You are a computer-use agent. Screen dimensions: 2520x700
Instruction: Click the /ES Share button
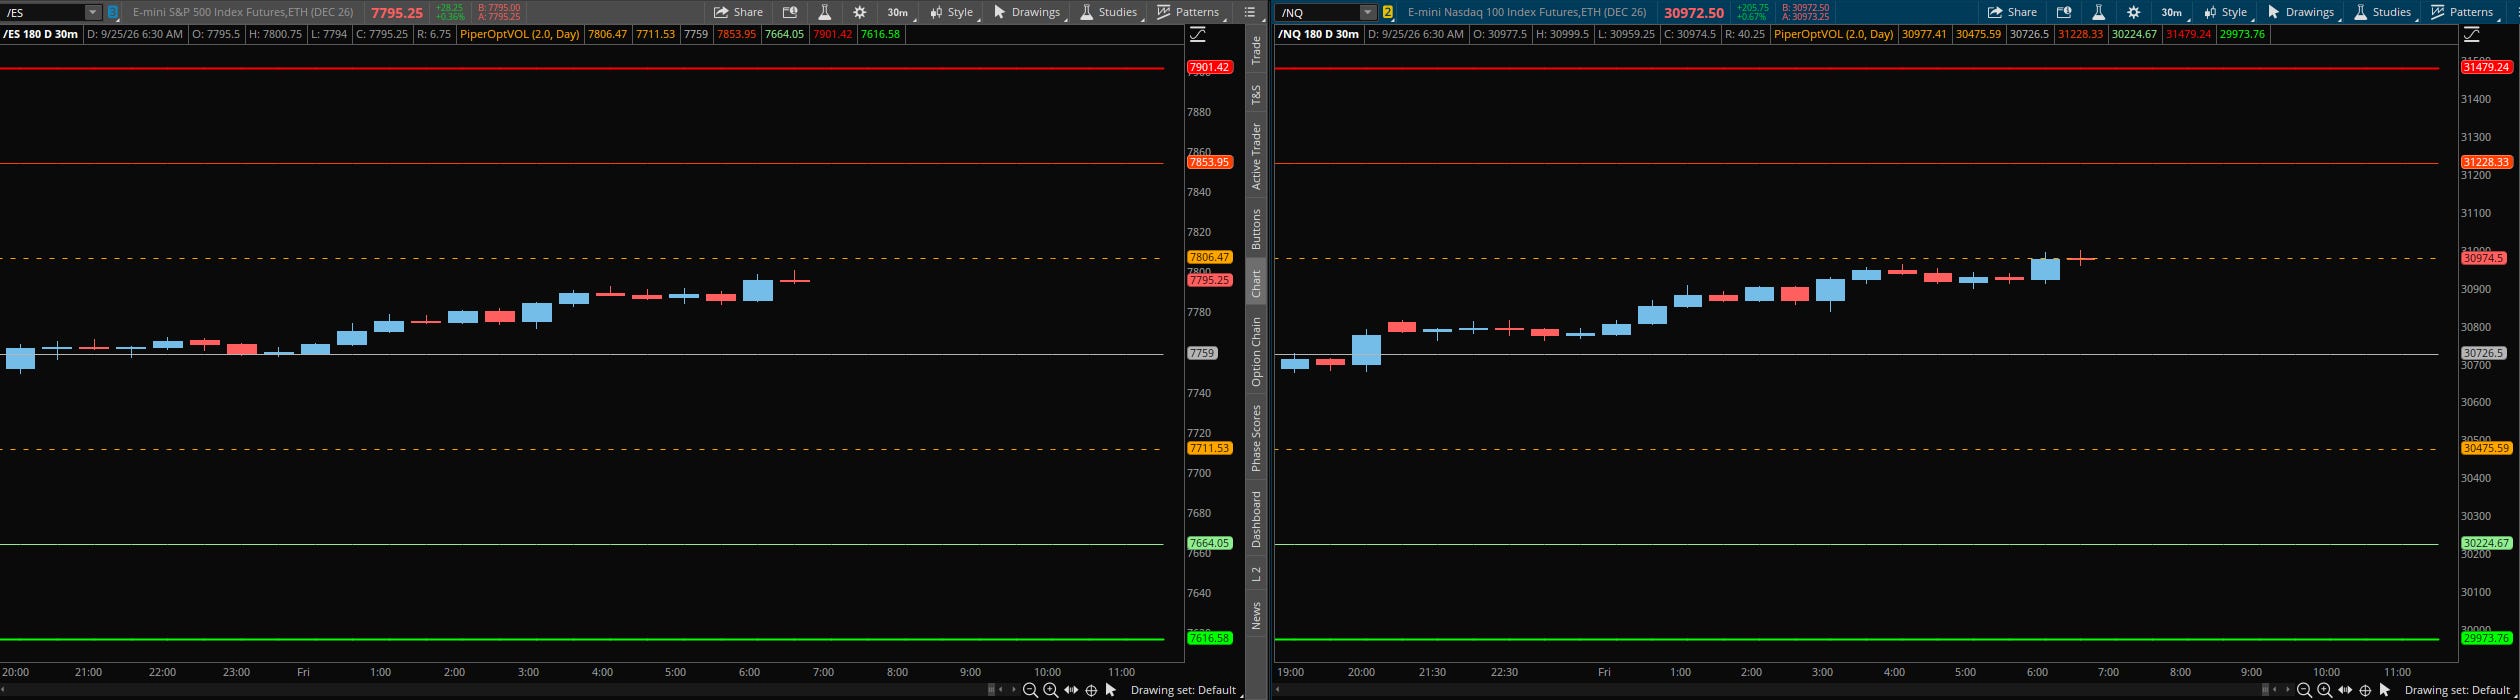click(x=739, y=12)
